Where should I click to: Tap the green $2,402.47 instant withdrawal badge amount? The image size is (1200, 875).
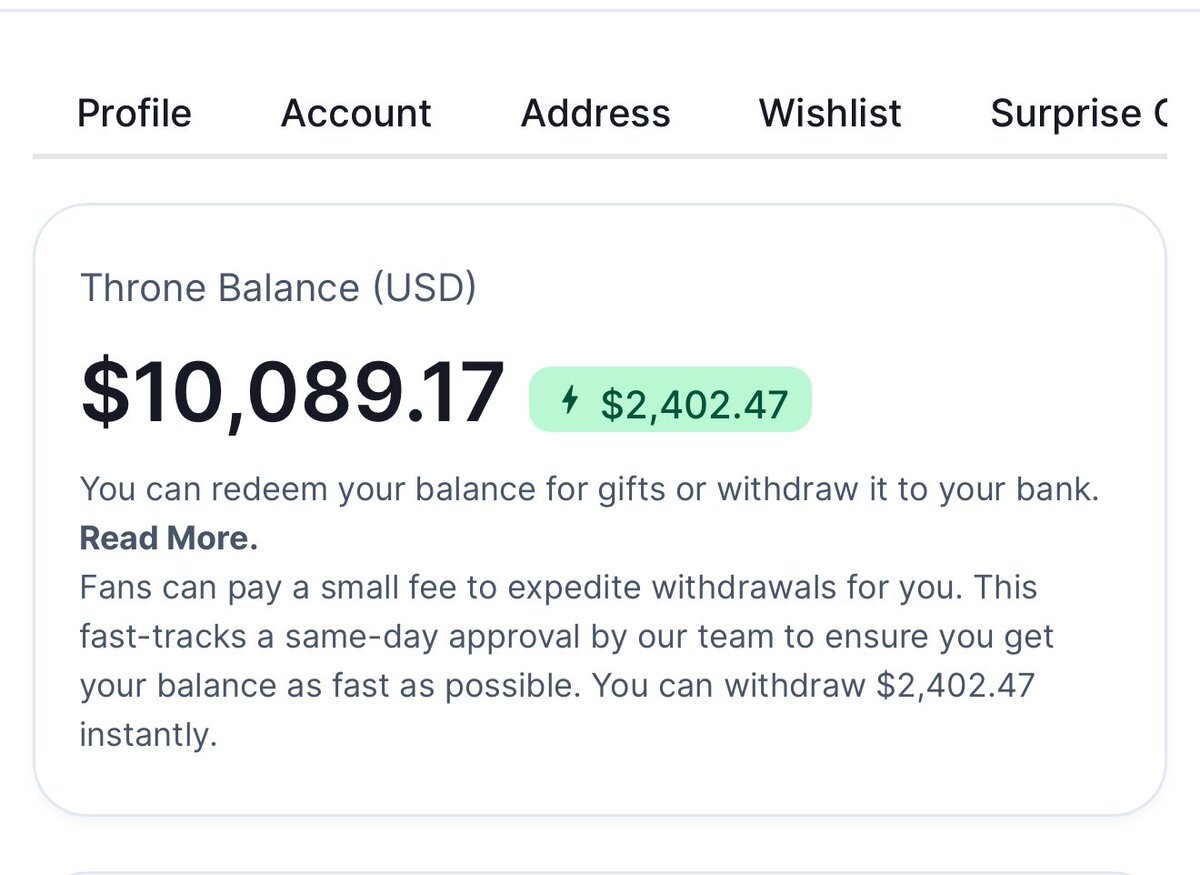pos(694,404)
